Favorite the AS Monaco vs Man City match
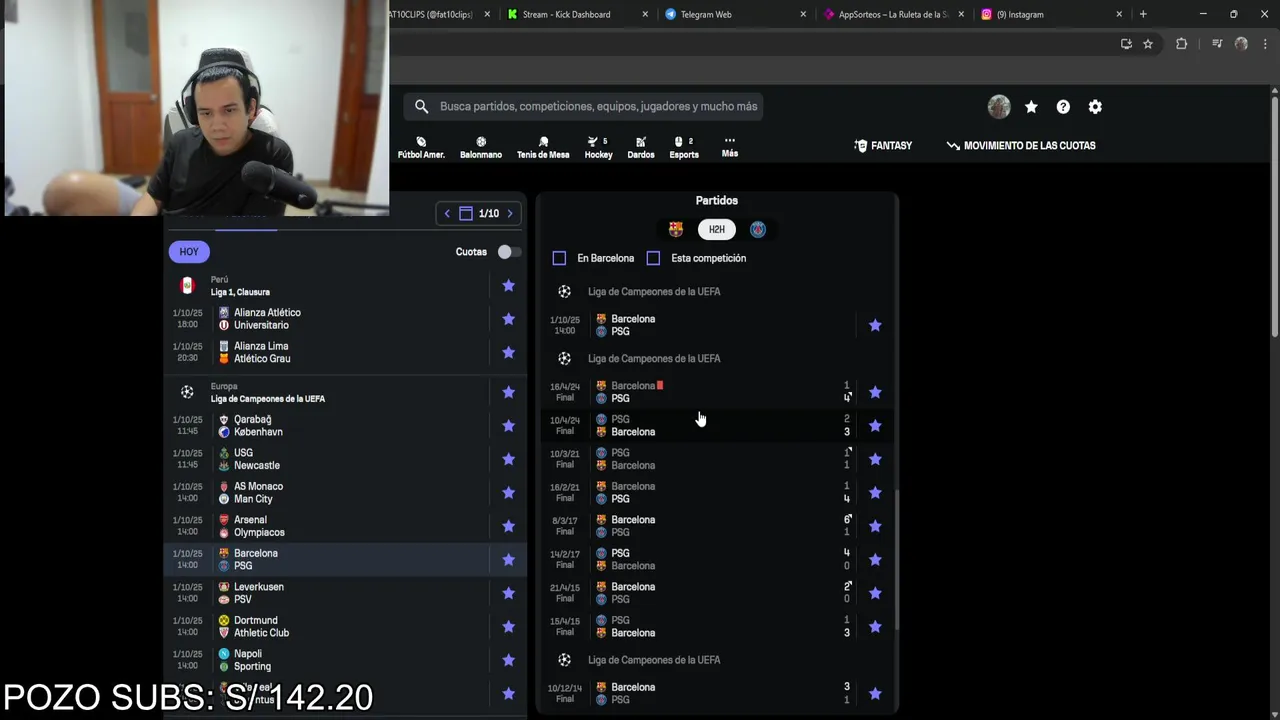Viewport: 1280px width, 720px height. (508, 493)
